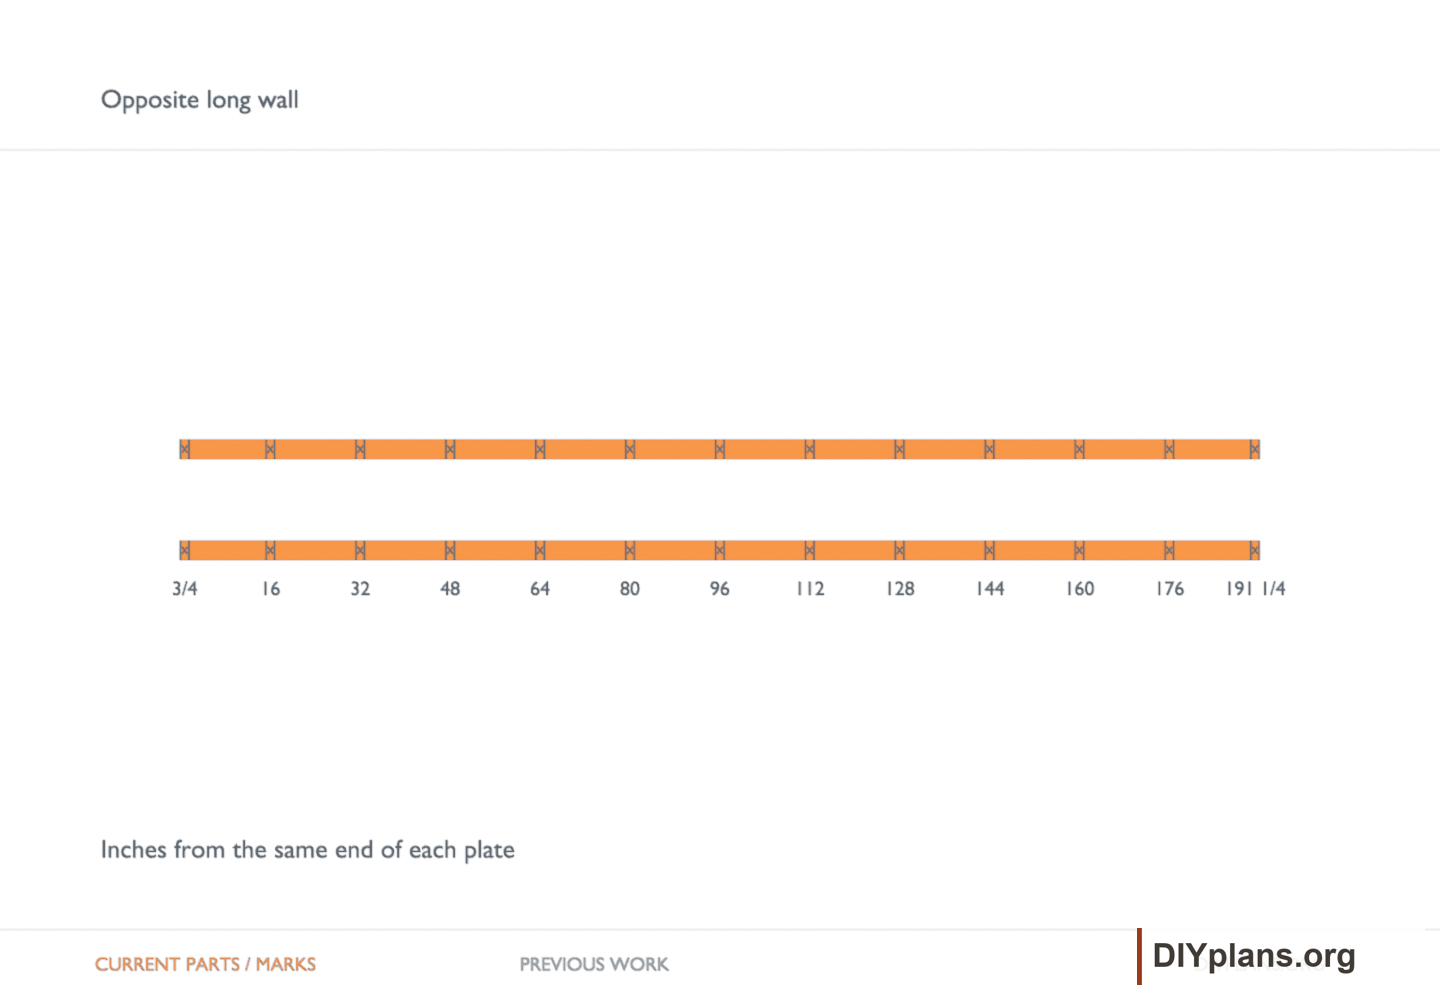Screen dimensions: 1440x1000
Task: Click the 3/4 stud mark on the top plate
Action: pos(185,449)
